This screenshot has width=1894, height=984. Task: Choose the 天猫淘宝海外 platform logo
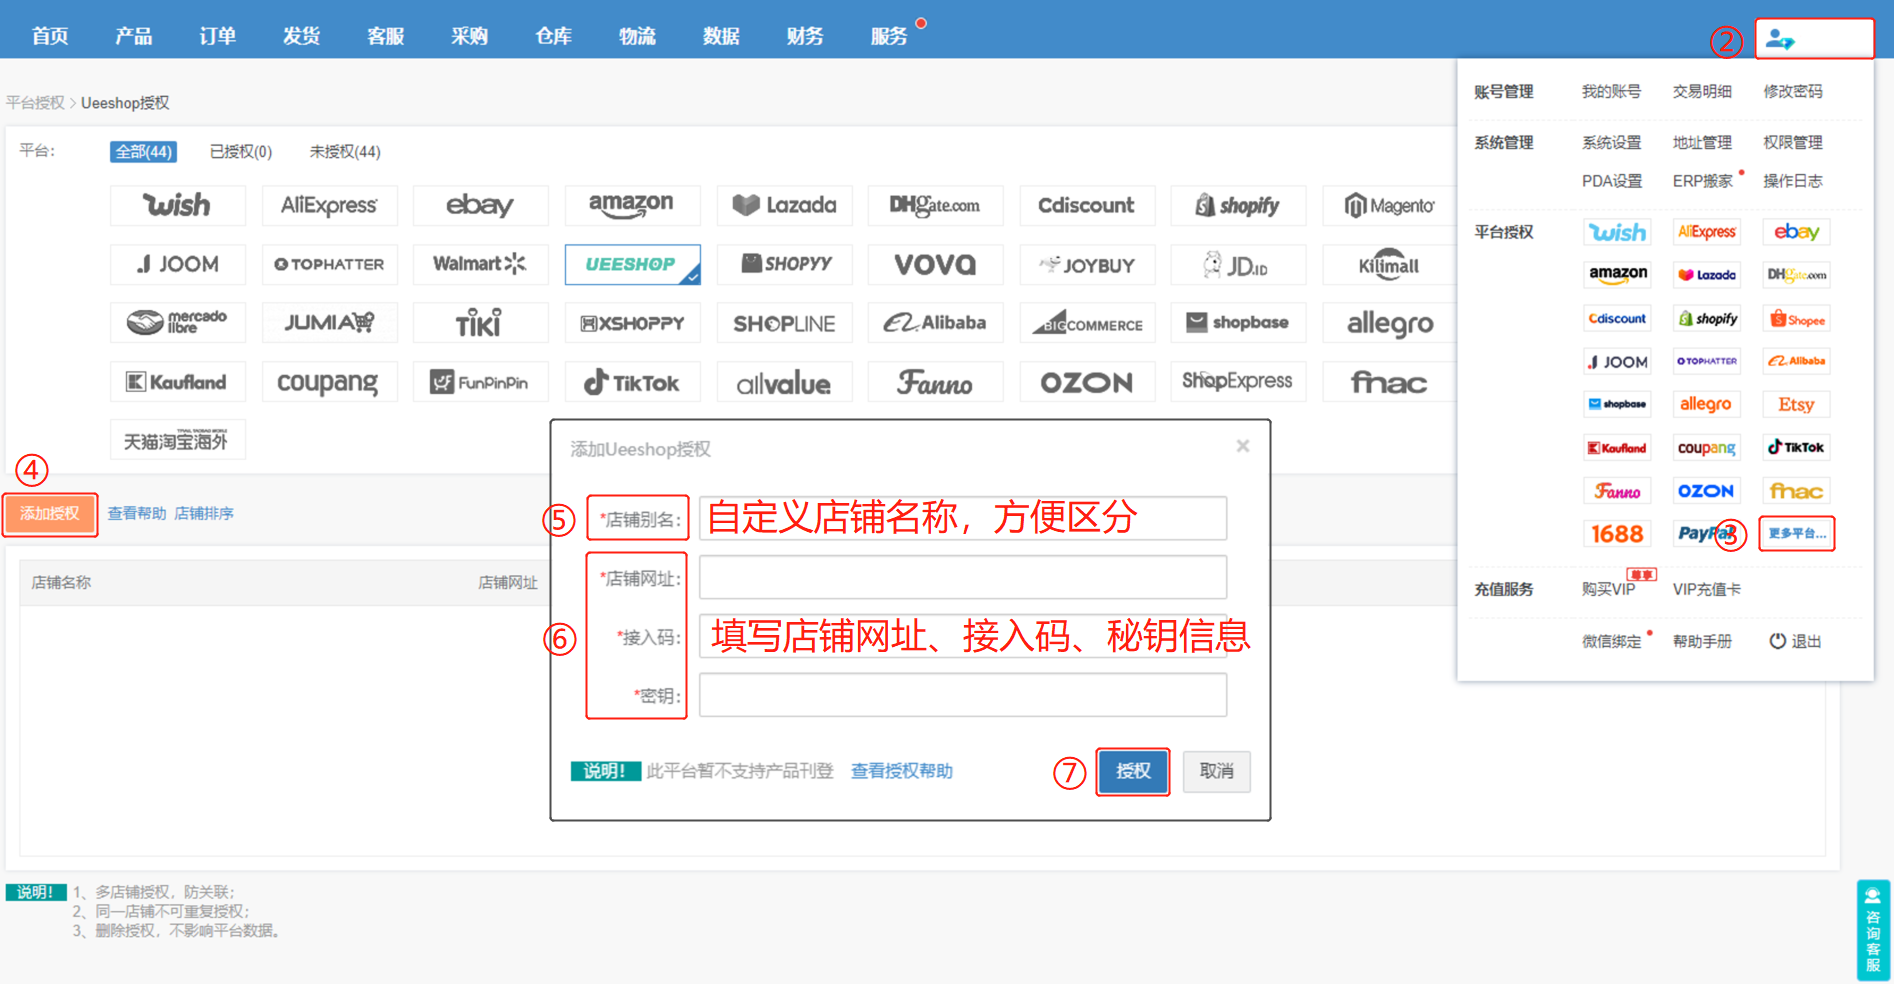178,440
